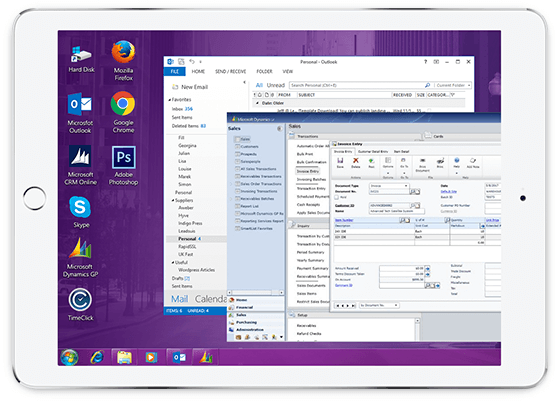Click the Outlook undo arrow in title bar
This screenshot has height=402, width=559.
click(192, 61)
